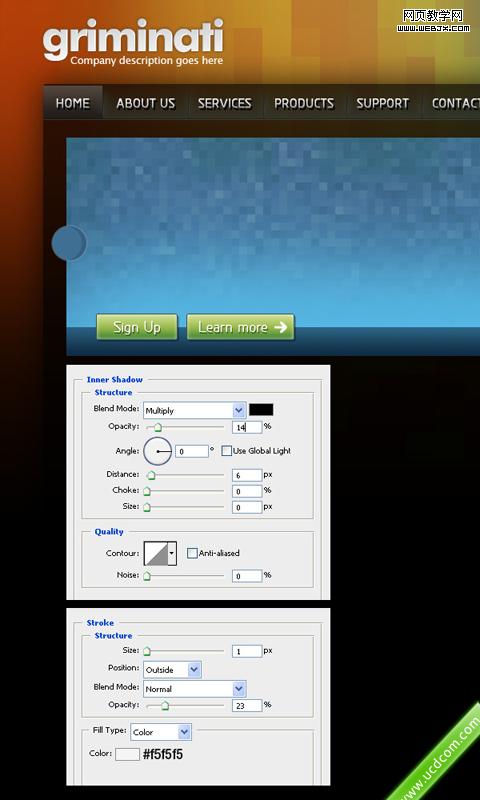Viewport: 480px width, 800px height.
Task: Click the Contour curve thumbnail
Action: pos(156,553)
